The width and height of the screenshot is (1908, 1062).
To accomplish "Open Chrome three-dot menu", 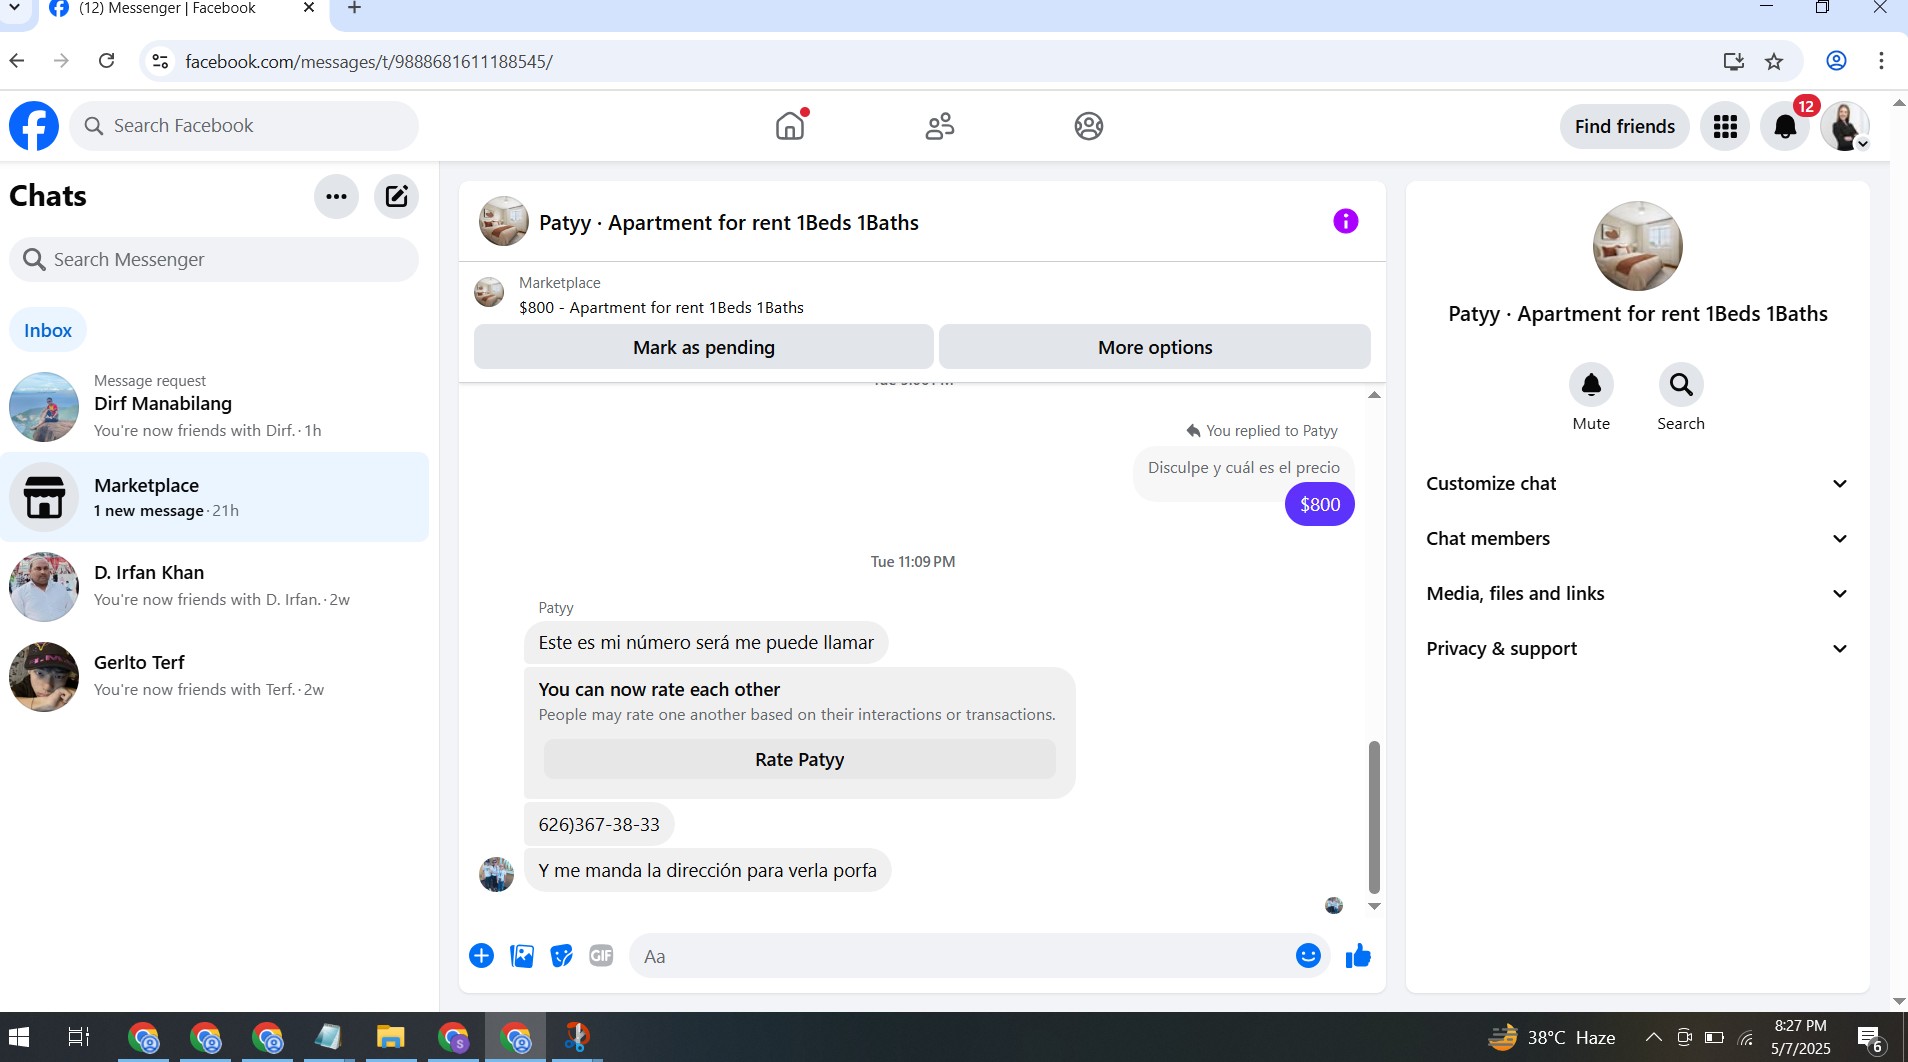I will point(1881,61).
